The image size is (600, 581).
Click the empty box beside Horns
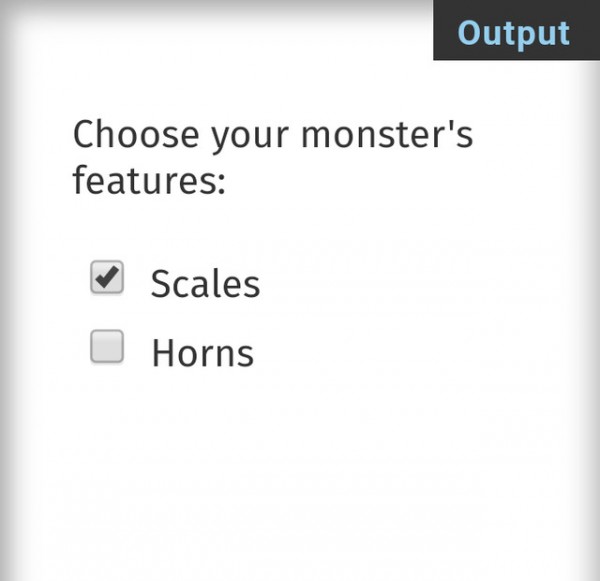(x=107, y=347)
